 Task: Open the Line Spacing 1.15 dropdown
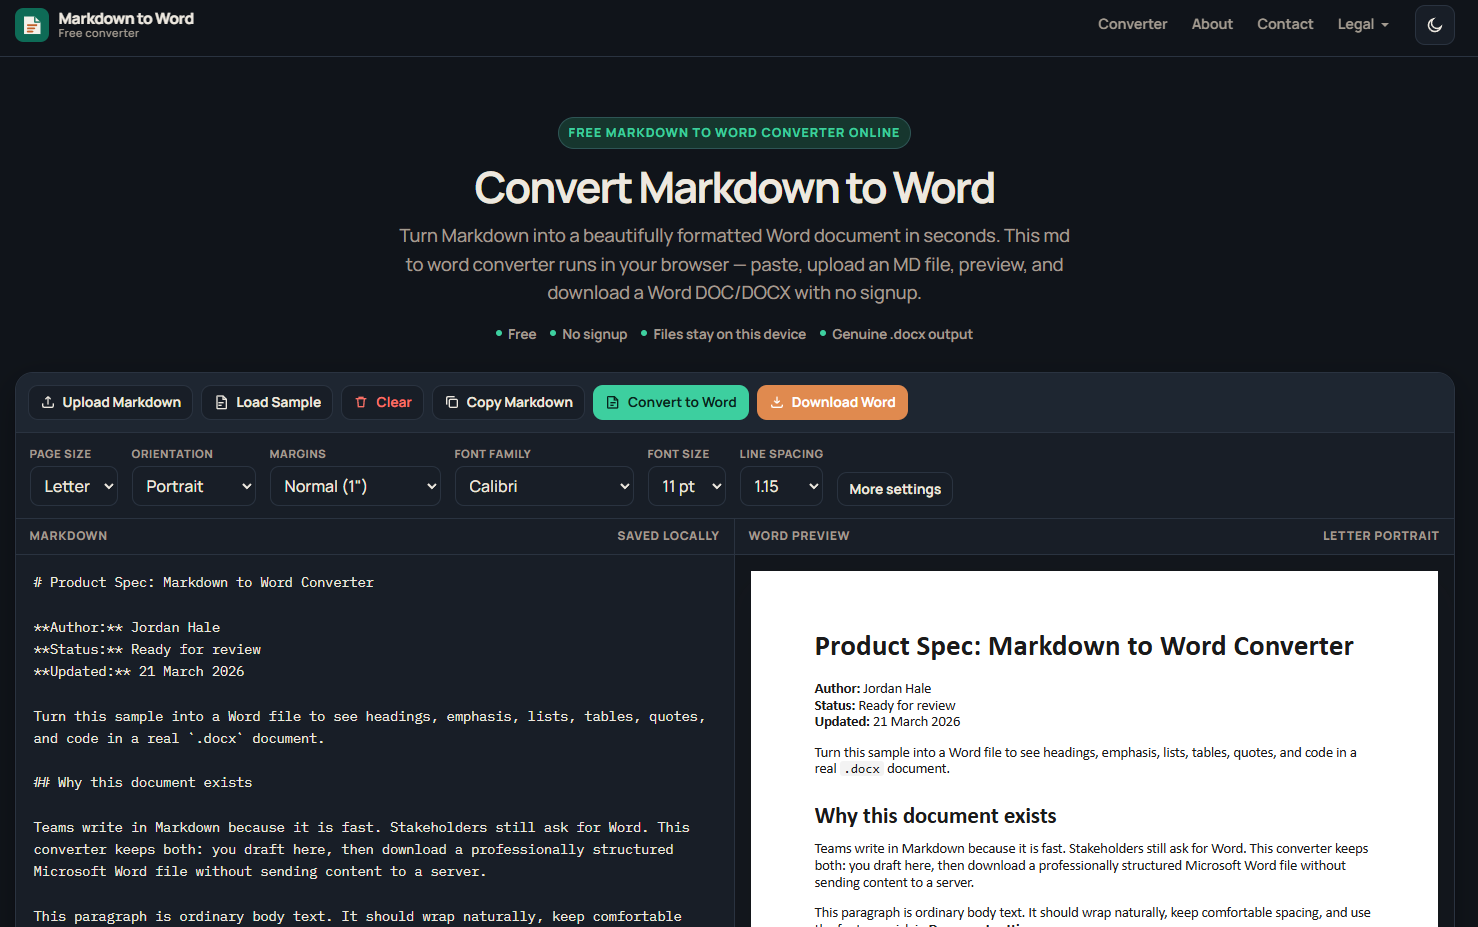coord(781,486)
